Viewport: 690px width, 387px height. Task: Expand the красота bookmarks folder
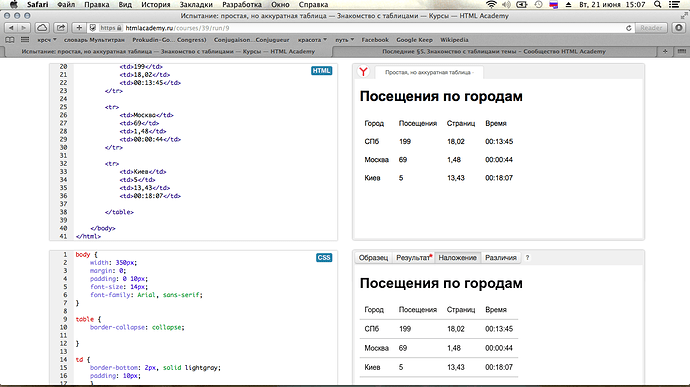pos(312,40)
